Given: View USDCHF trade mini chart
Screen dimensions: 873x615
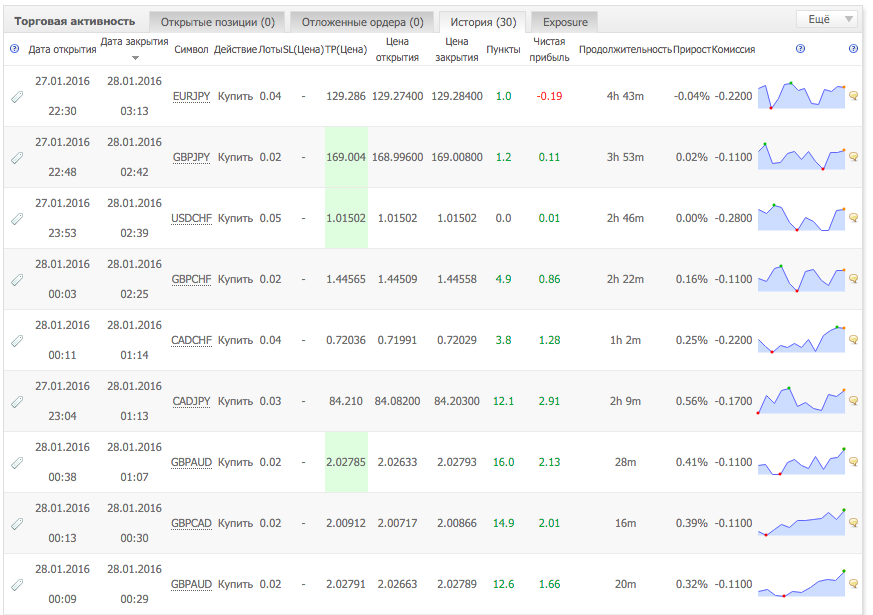Looking at the screenshot, I should (x=802, y=218).
